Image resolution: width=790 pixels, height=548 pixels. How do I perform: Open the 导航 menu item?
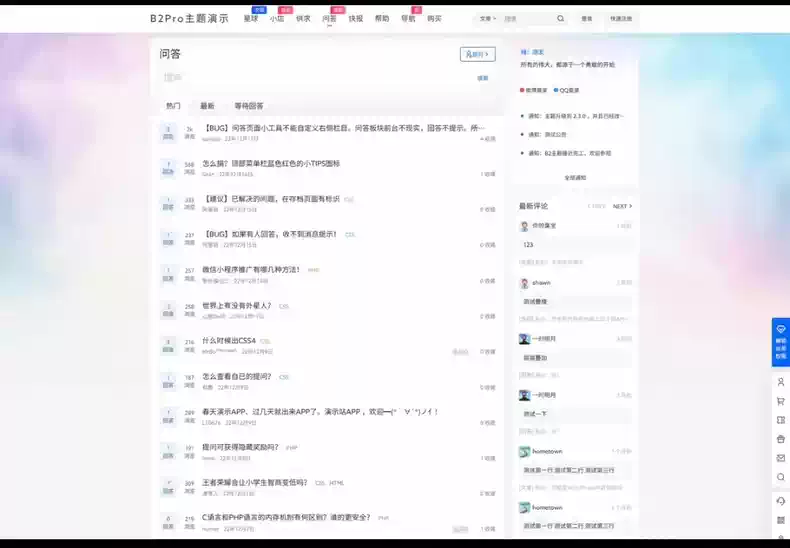click(408, 19)
